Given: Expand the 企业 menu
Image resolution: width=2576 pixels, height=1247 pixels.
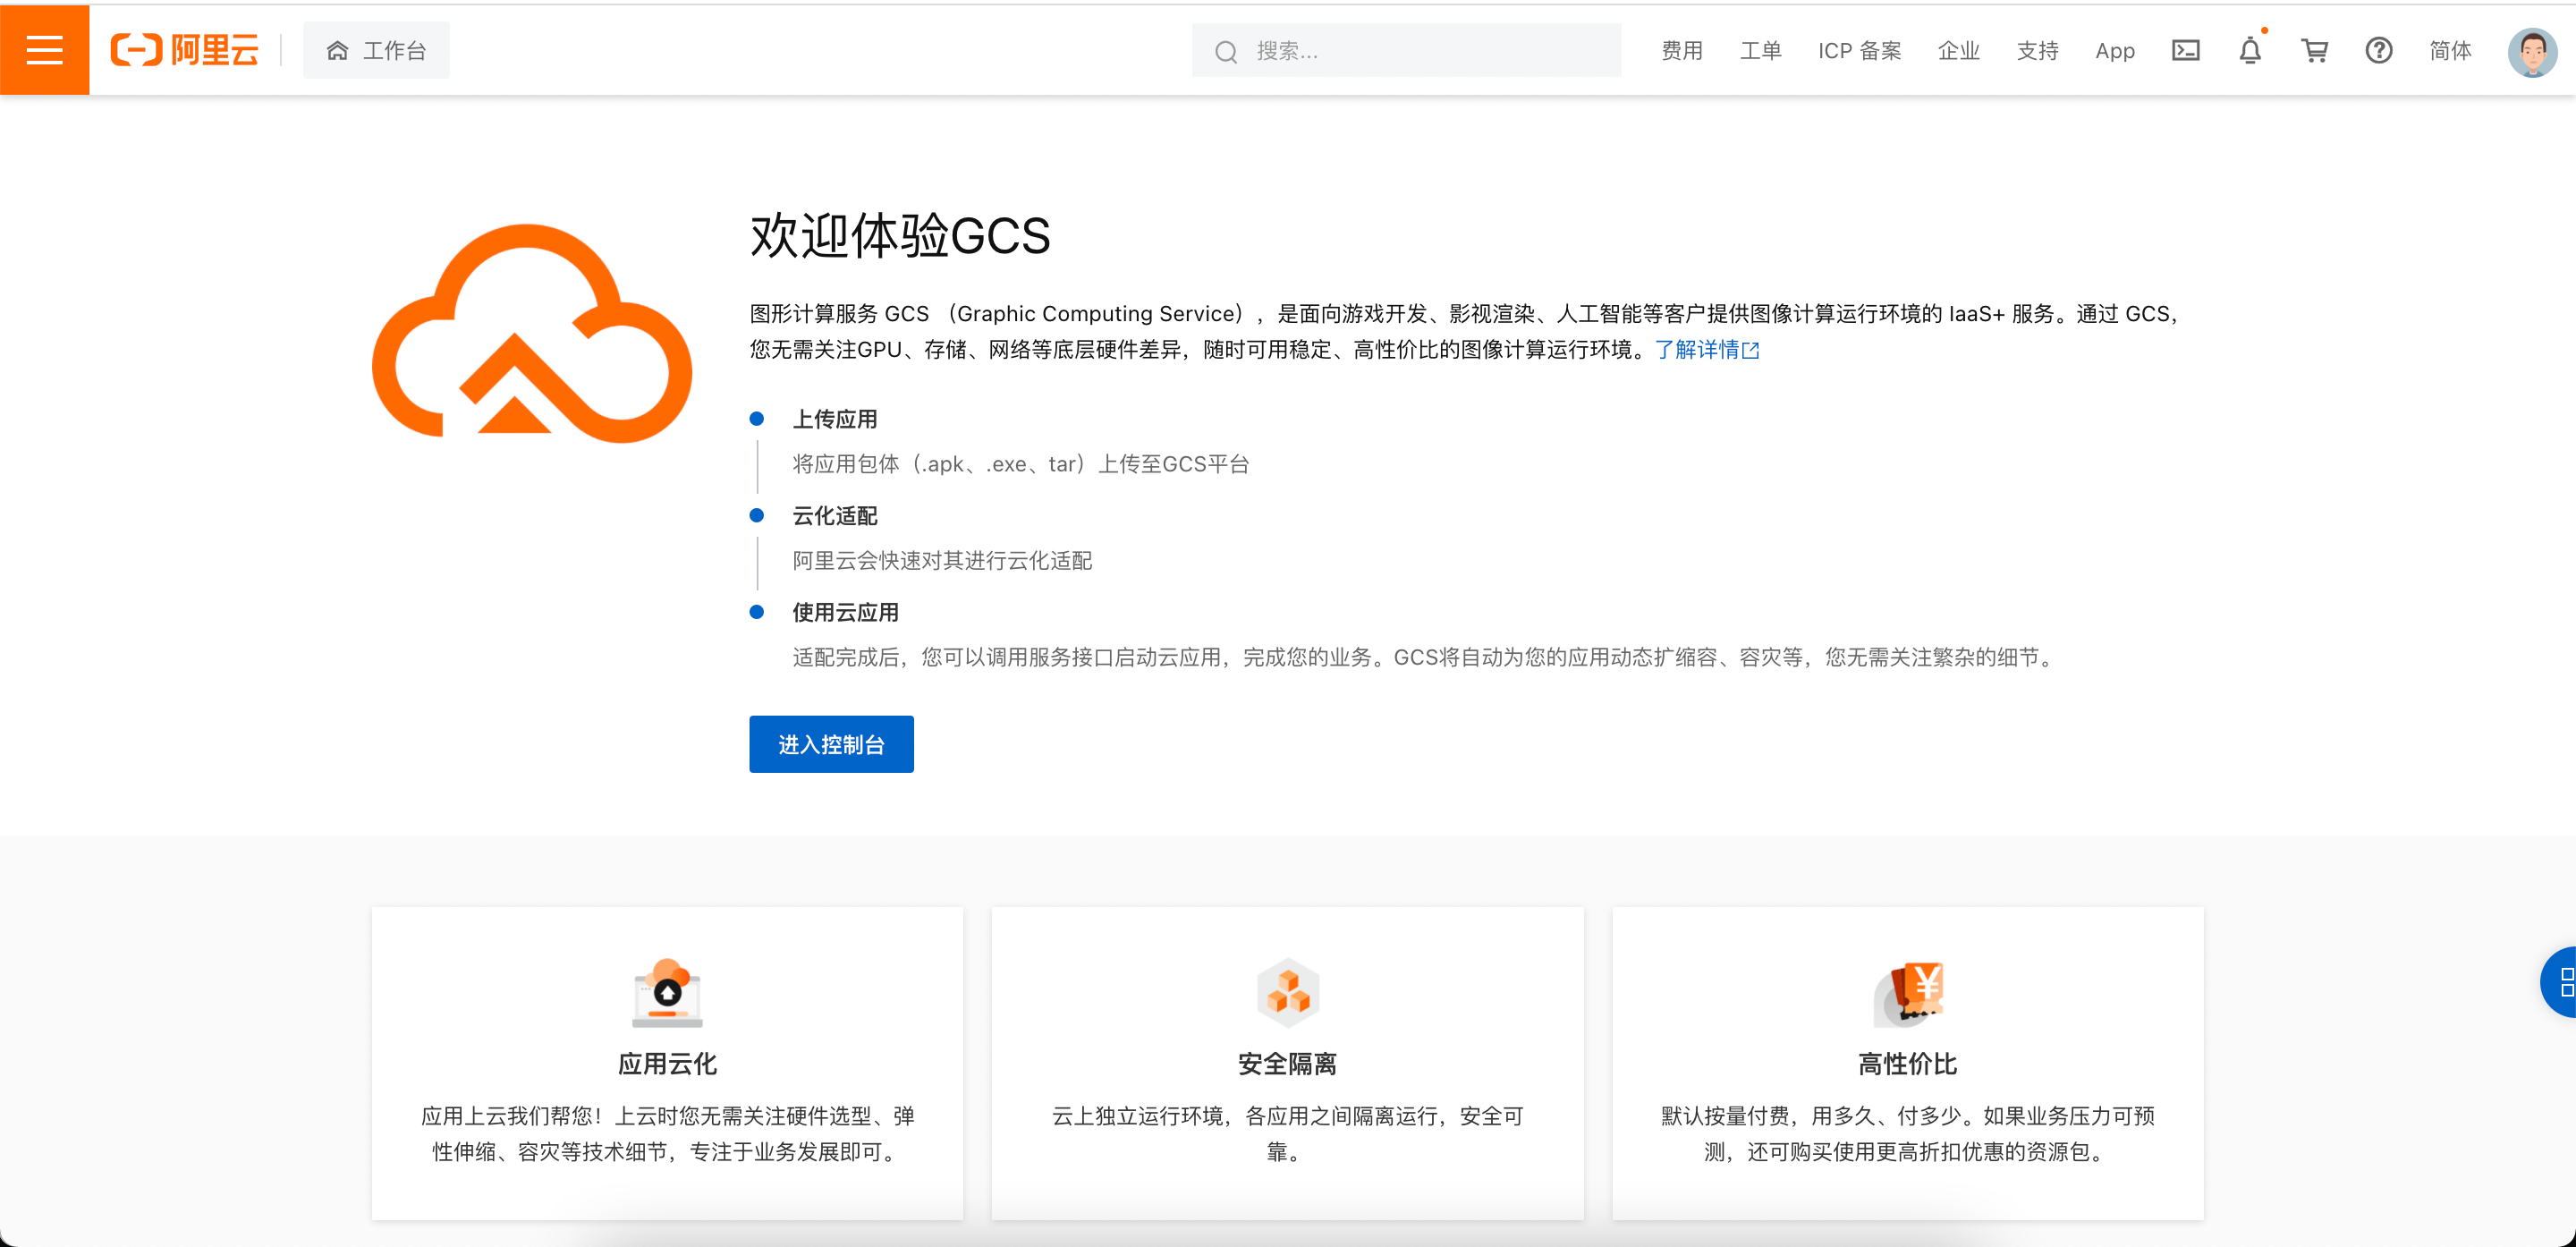Looking at the screenshot, I should tap(1958, 50).
